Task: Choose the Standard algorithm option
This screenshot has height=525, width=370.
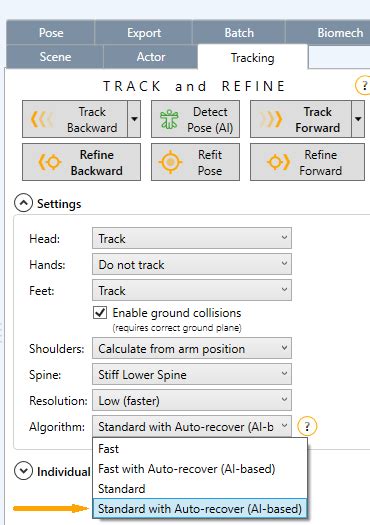Action: pyautogui.click(x=122, y=489)
